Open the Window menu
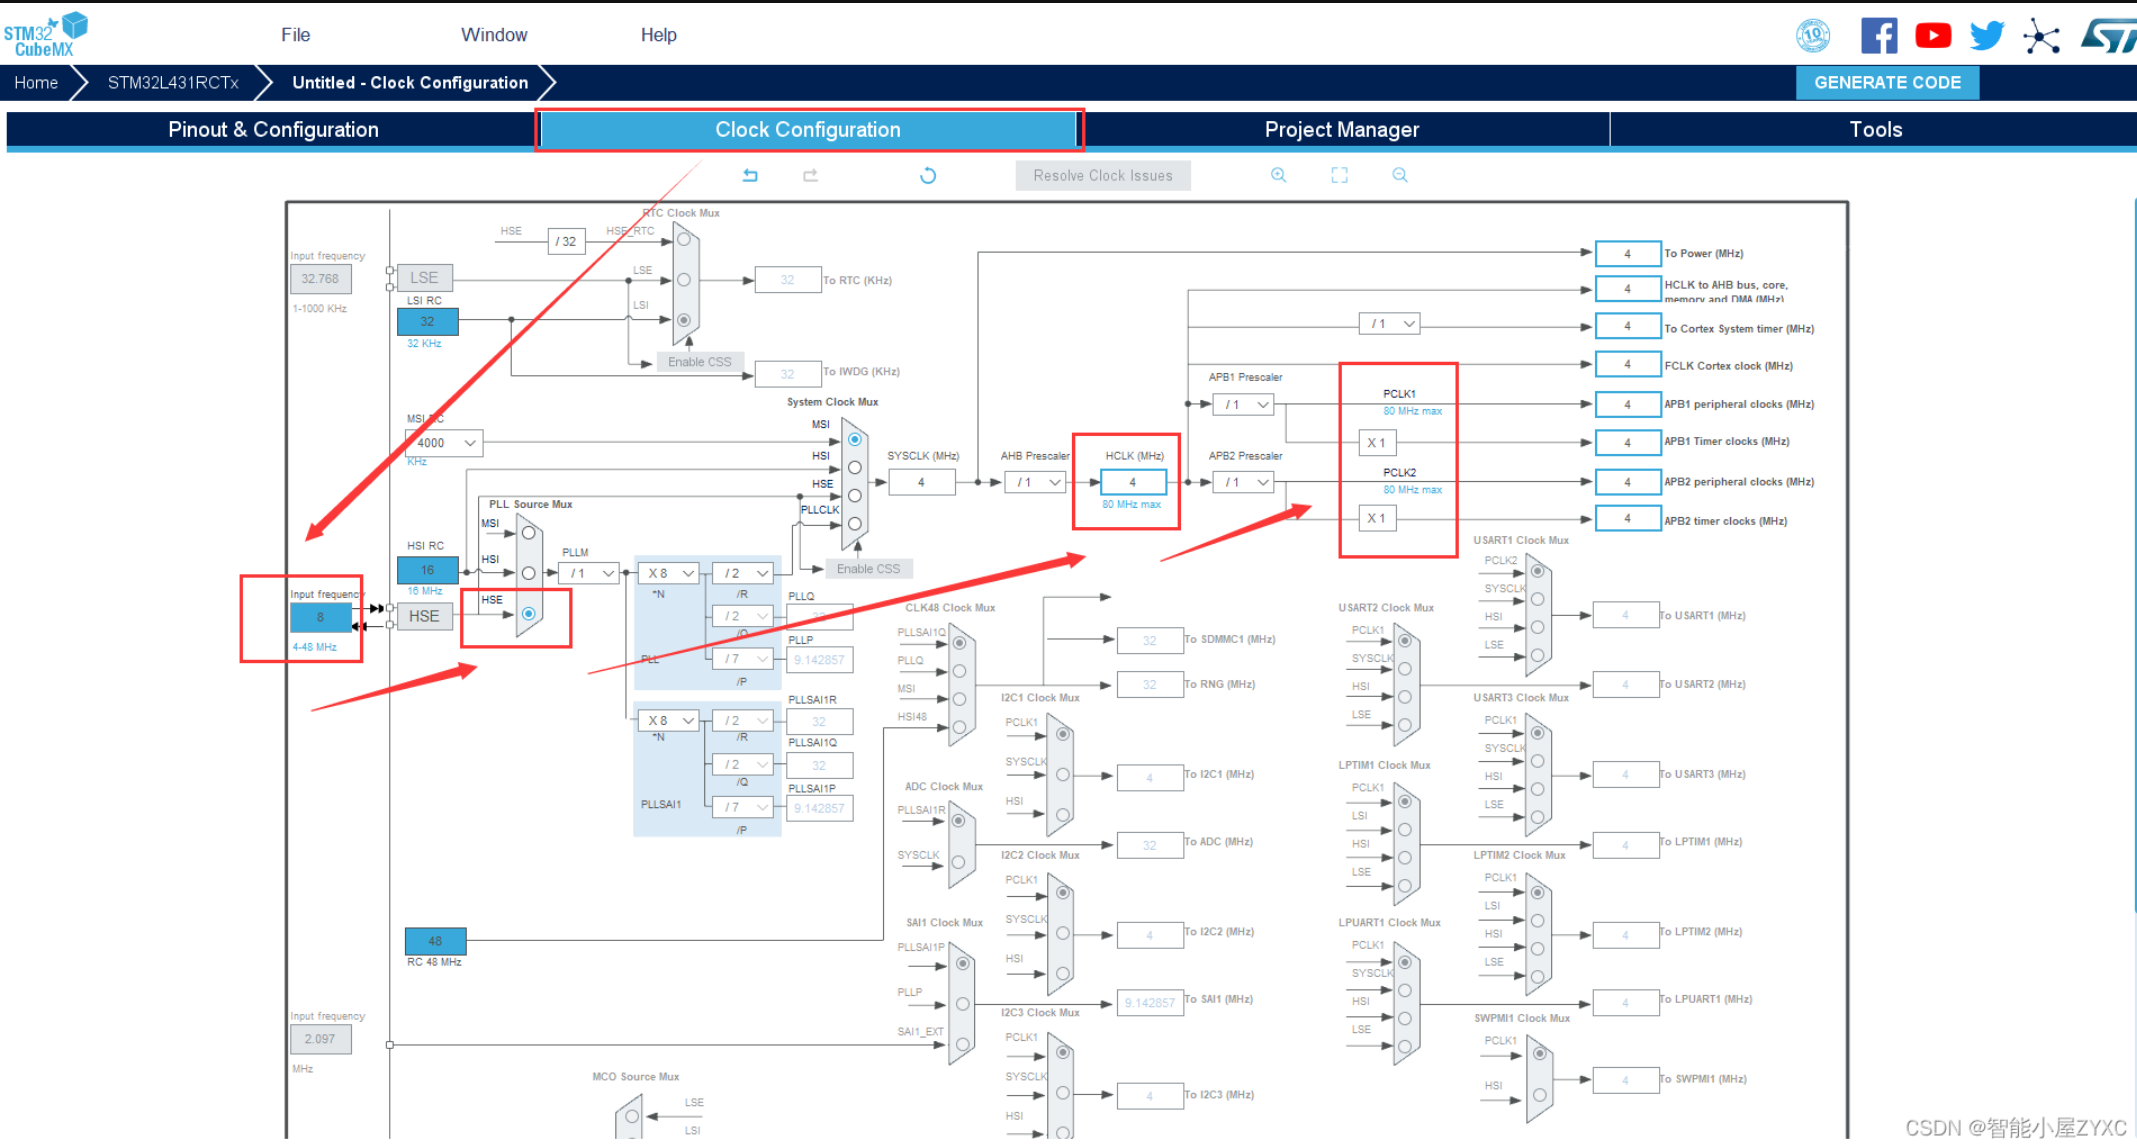2137x1147 pixels. pos(494,35)
